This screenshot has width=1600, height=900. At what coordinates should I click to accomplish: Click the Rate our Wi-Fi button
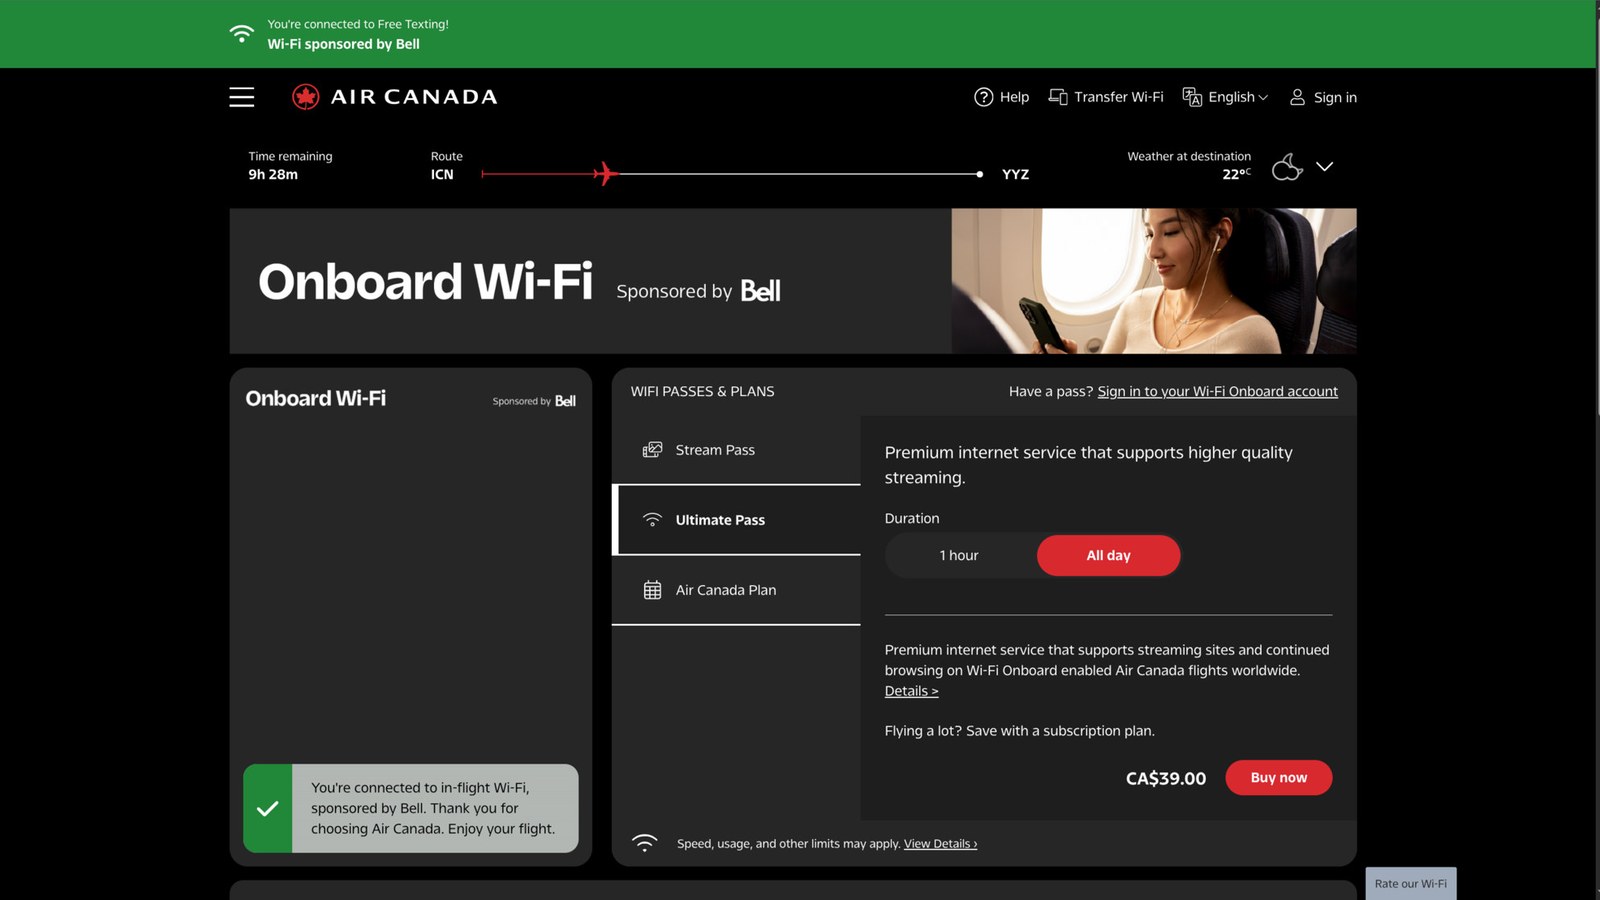point(1410,884)
